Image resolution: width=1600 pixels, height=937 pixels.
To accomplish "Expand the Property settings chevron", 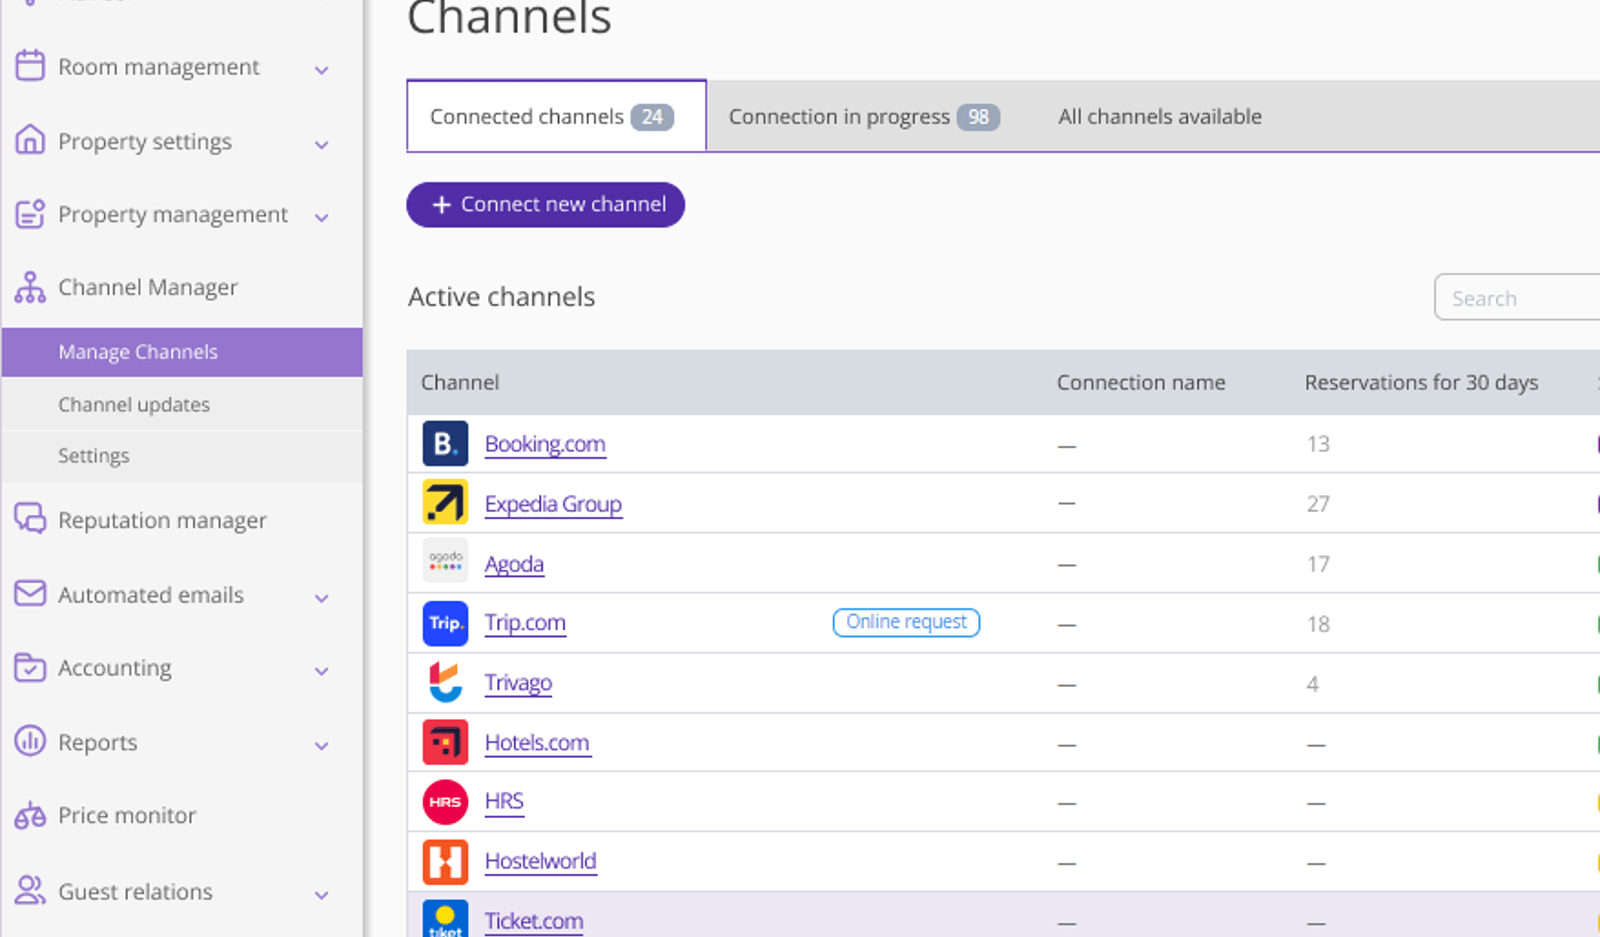I will click(322, 144).
